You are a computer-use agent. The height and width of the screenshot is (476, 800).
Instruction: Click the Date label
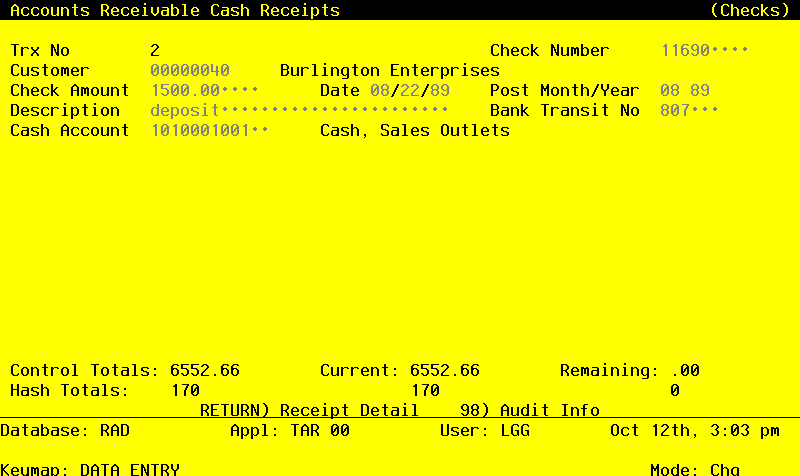[x=340, y=90]
